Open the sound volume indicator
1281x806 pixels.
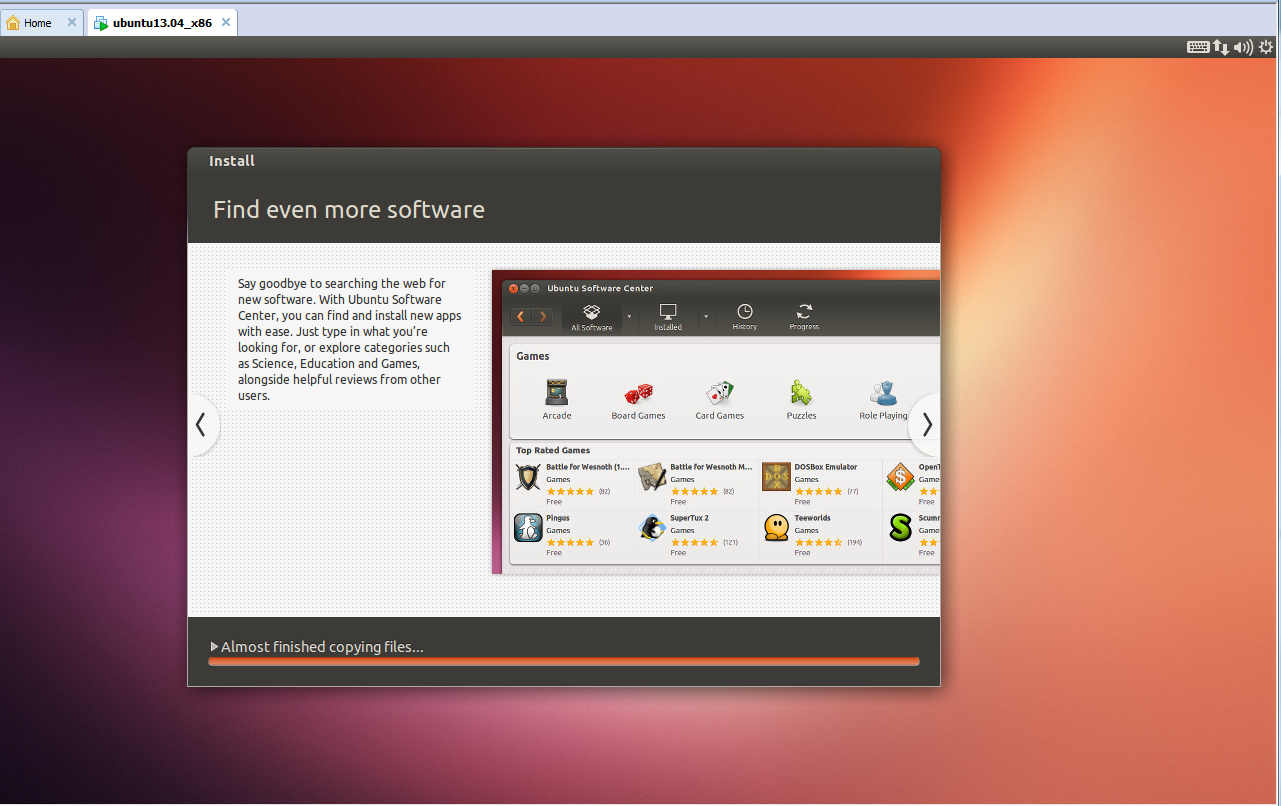pos(1244,47)
